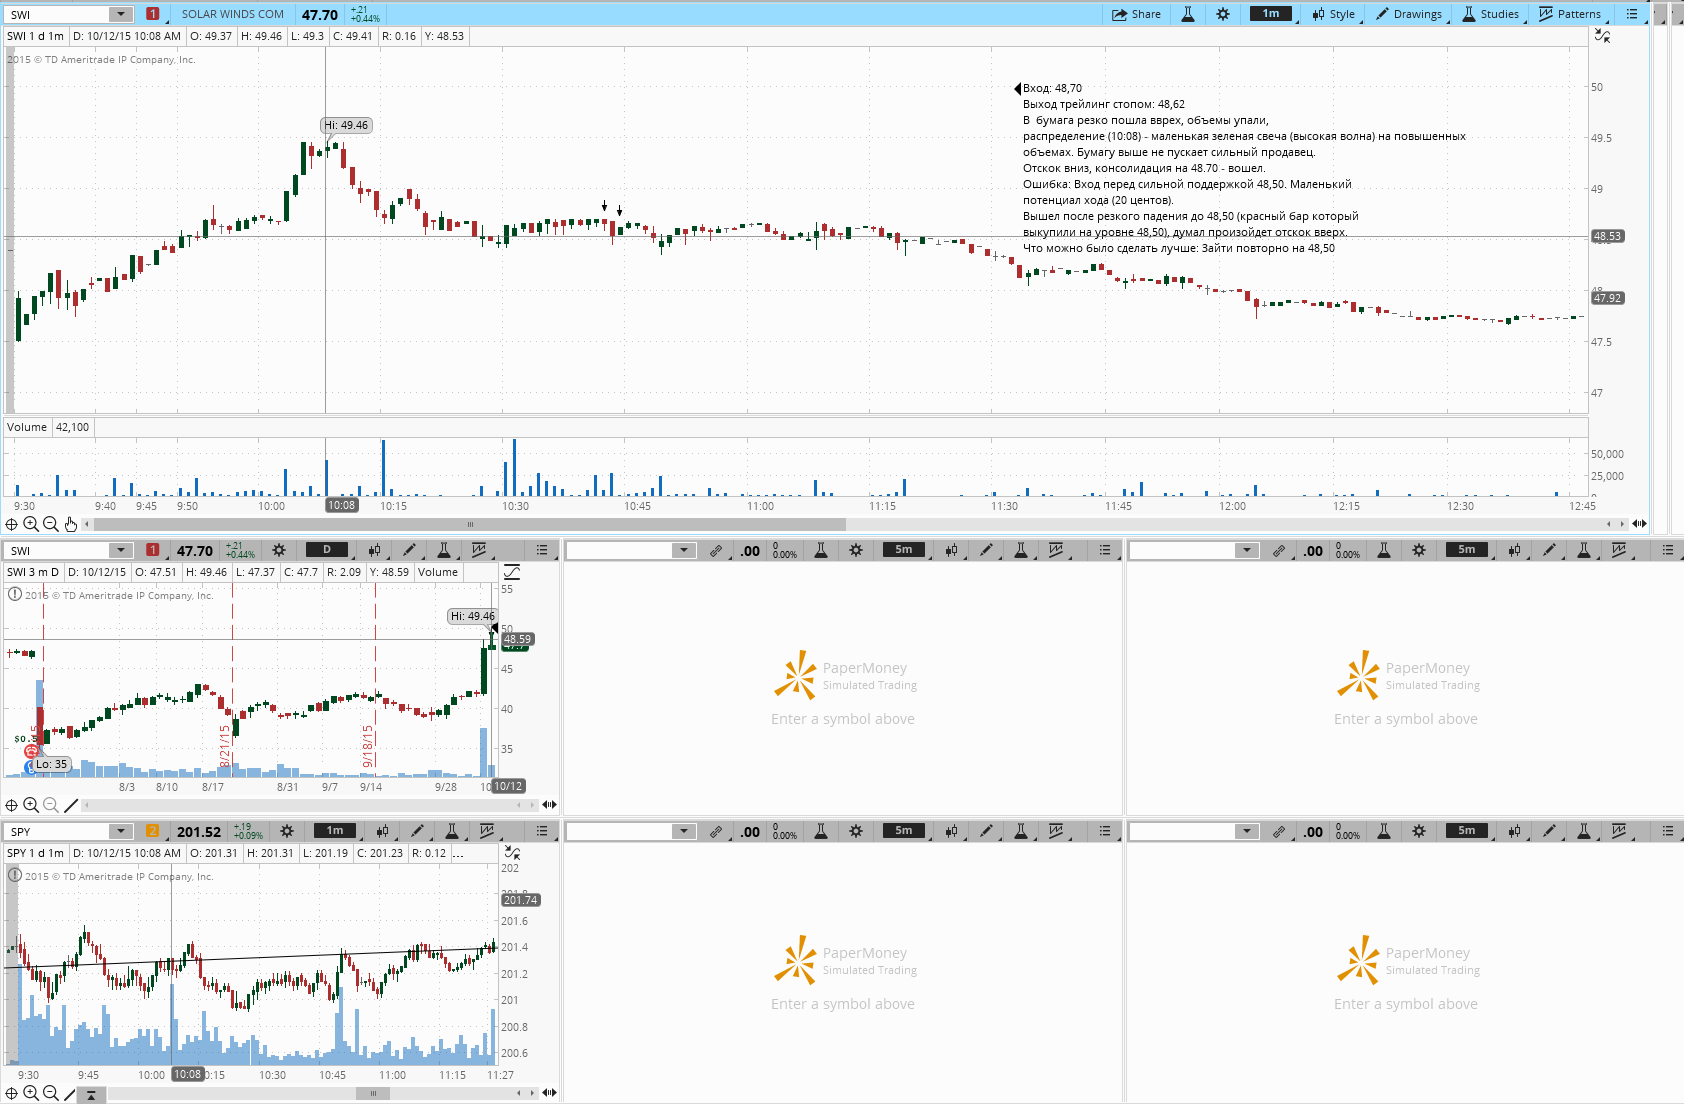Expand the SPY symbol dropdown
Screen dimensions: 1684x1104
click(121, 831)
